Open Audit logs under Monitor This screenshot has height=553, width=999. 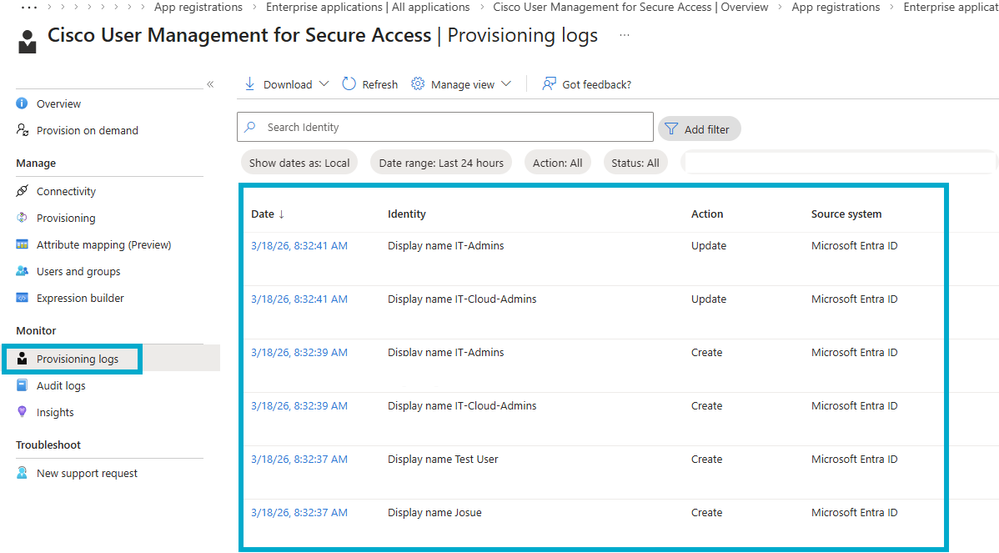pos(61,385)
